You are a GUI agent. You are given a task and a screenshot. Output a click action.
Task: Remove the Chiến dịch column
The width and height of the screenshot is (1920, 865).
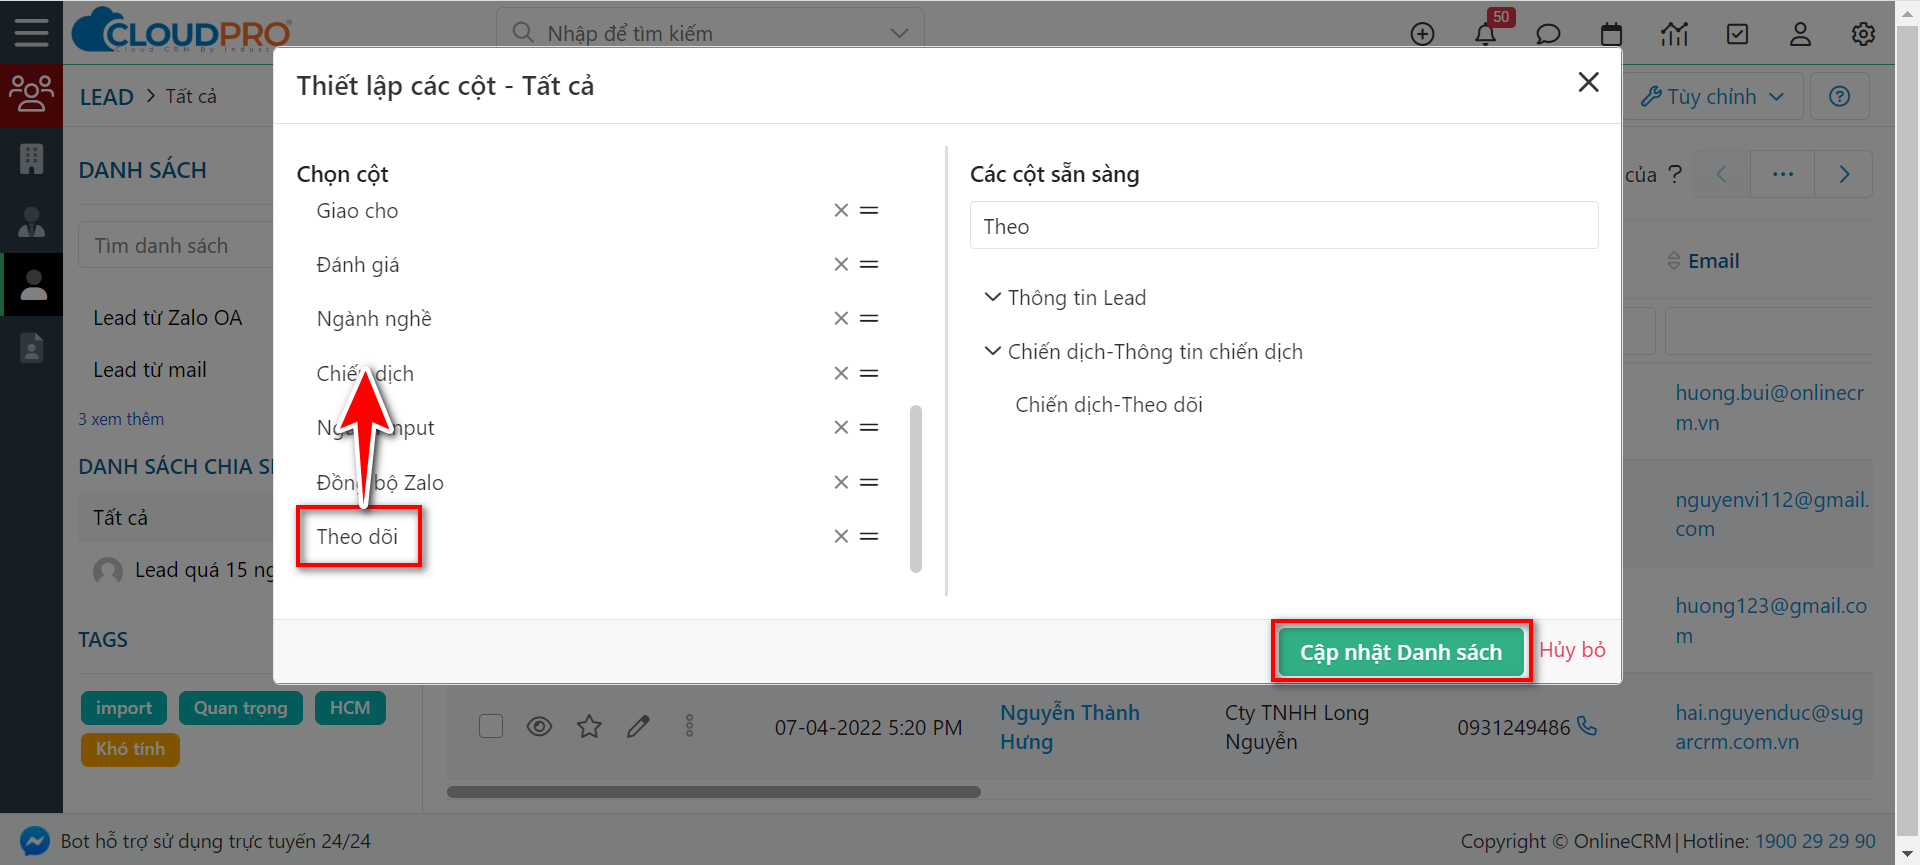click(841, 373)
